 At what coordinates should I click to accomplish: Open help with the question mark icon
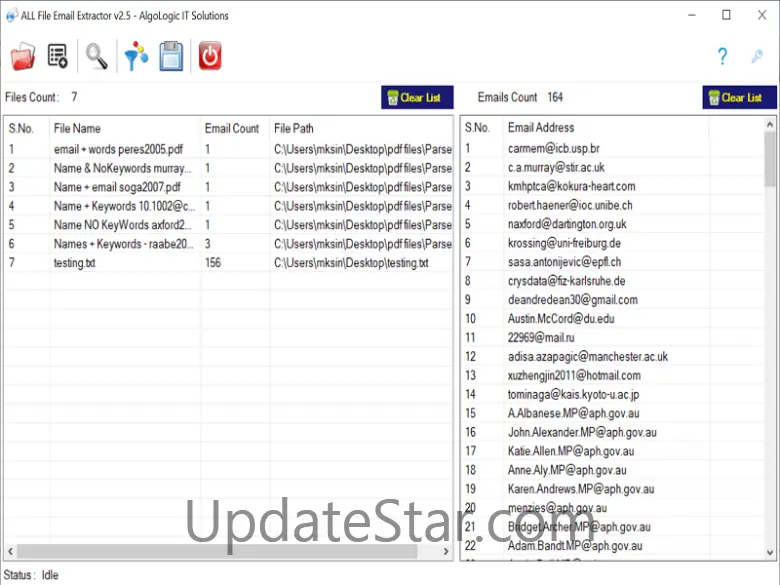point(722,56)
